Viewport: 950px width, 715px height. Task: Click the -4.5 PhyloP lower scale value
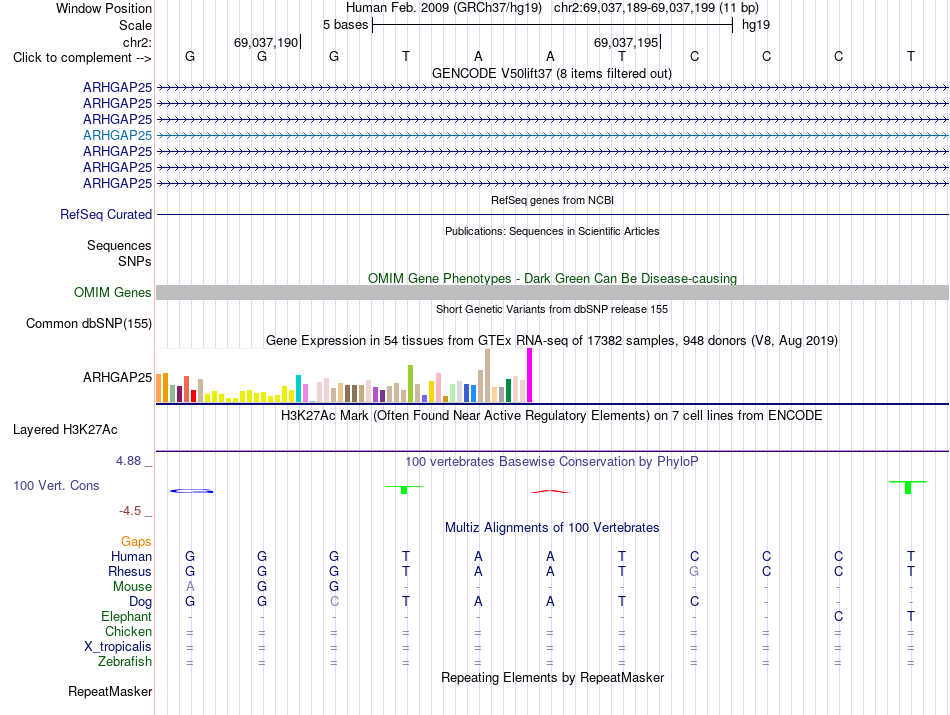(130, 511)
